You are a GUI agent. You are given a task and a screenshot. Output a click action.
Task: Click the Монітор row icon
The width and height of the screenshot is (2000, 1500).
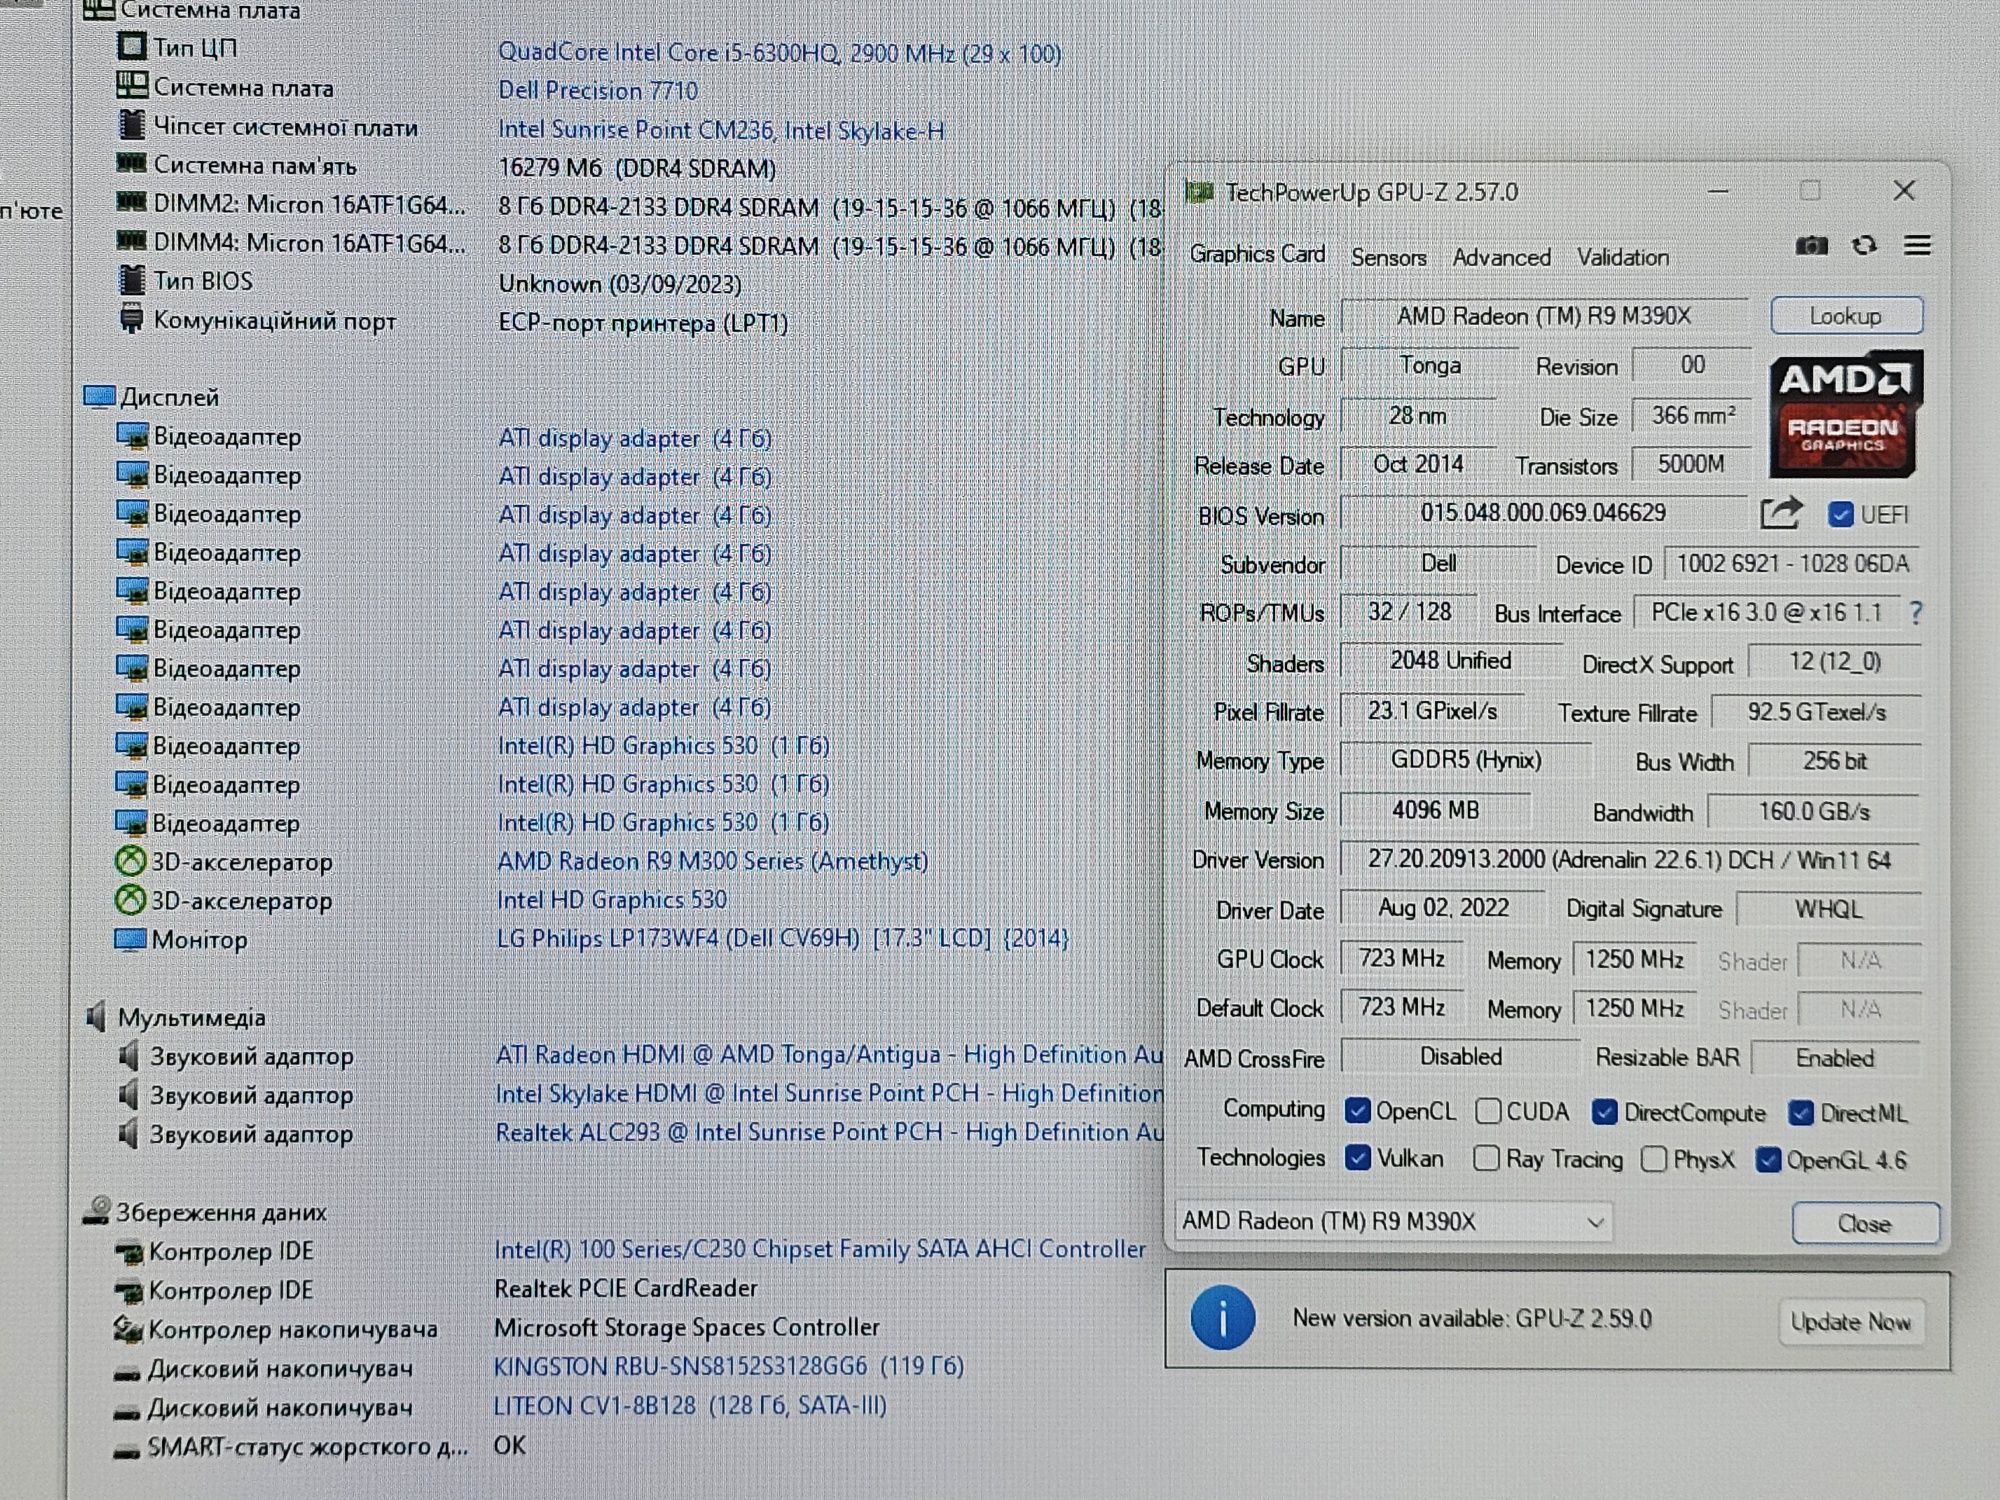point(130,939)
